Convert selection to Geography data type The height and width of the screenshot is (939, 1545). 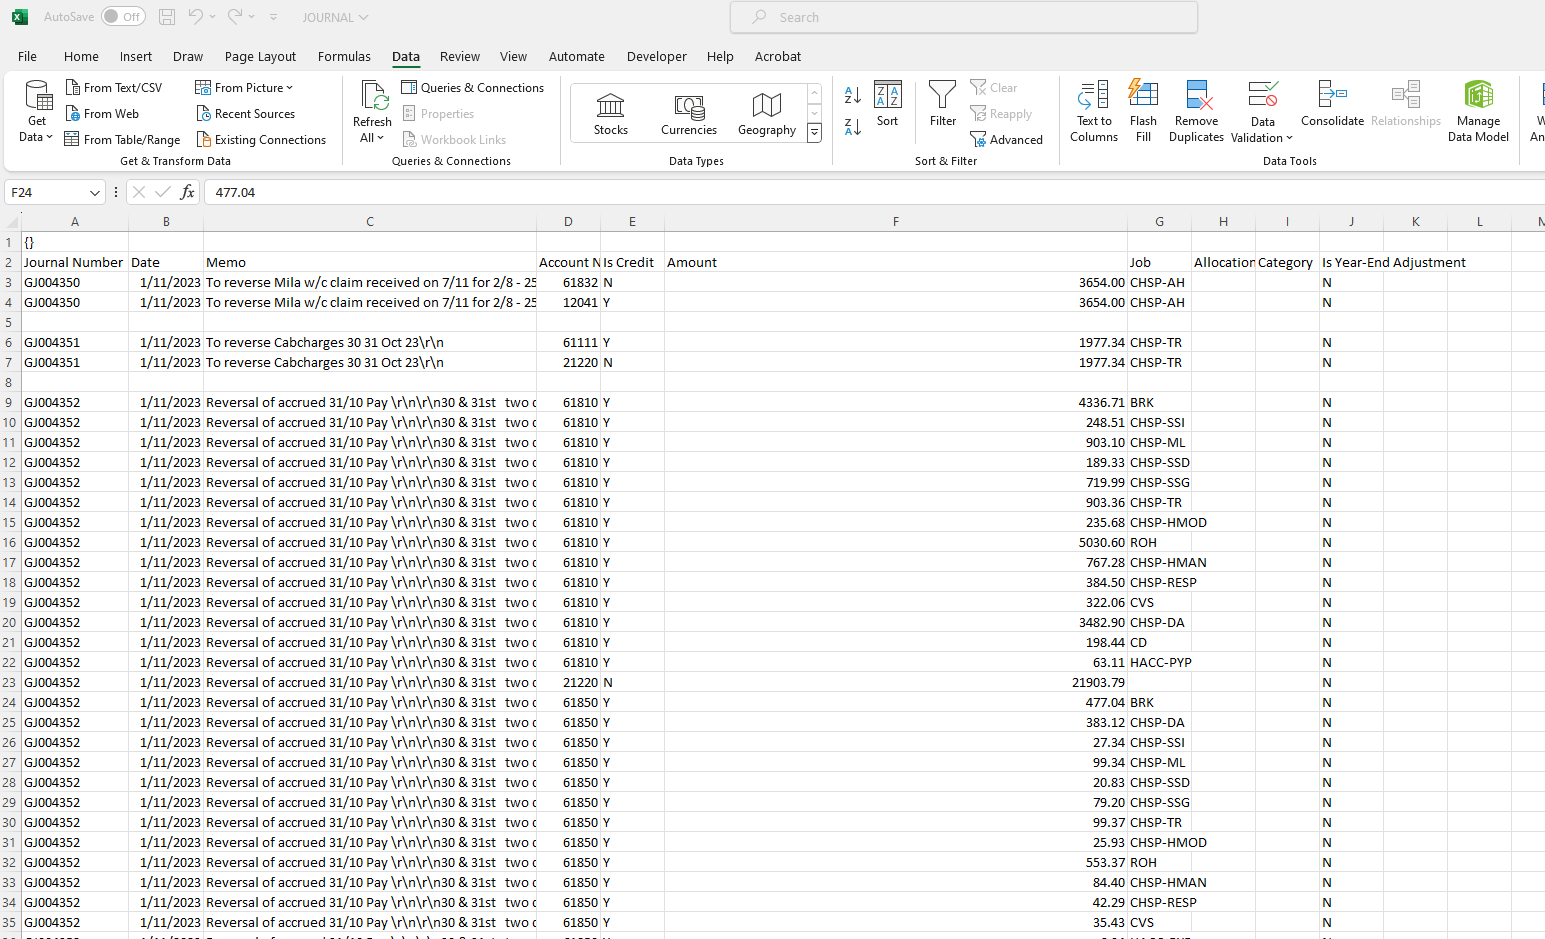767,113
